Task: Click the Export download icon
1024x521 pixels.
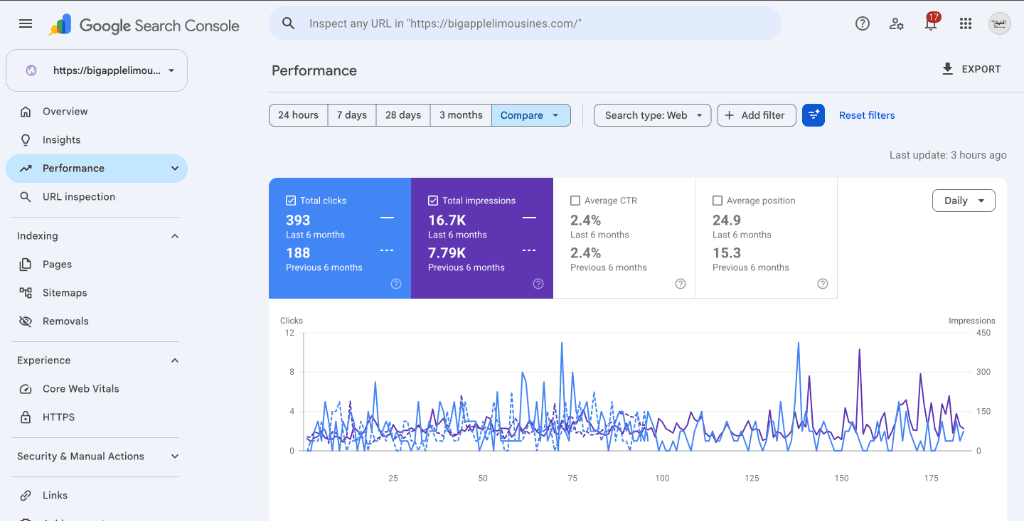Action: pyautogui.click(x=948, y=69)
